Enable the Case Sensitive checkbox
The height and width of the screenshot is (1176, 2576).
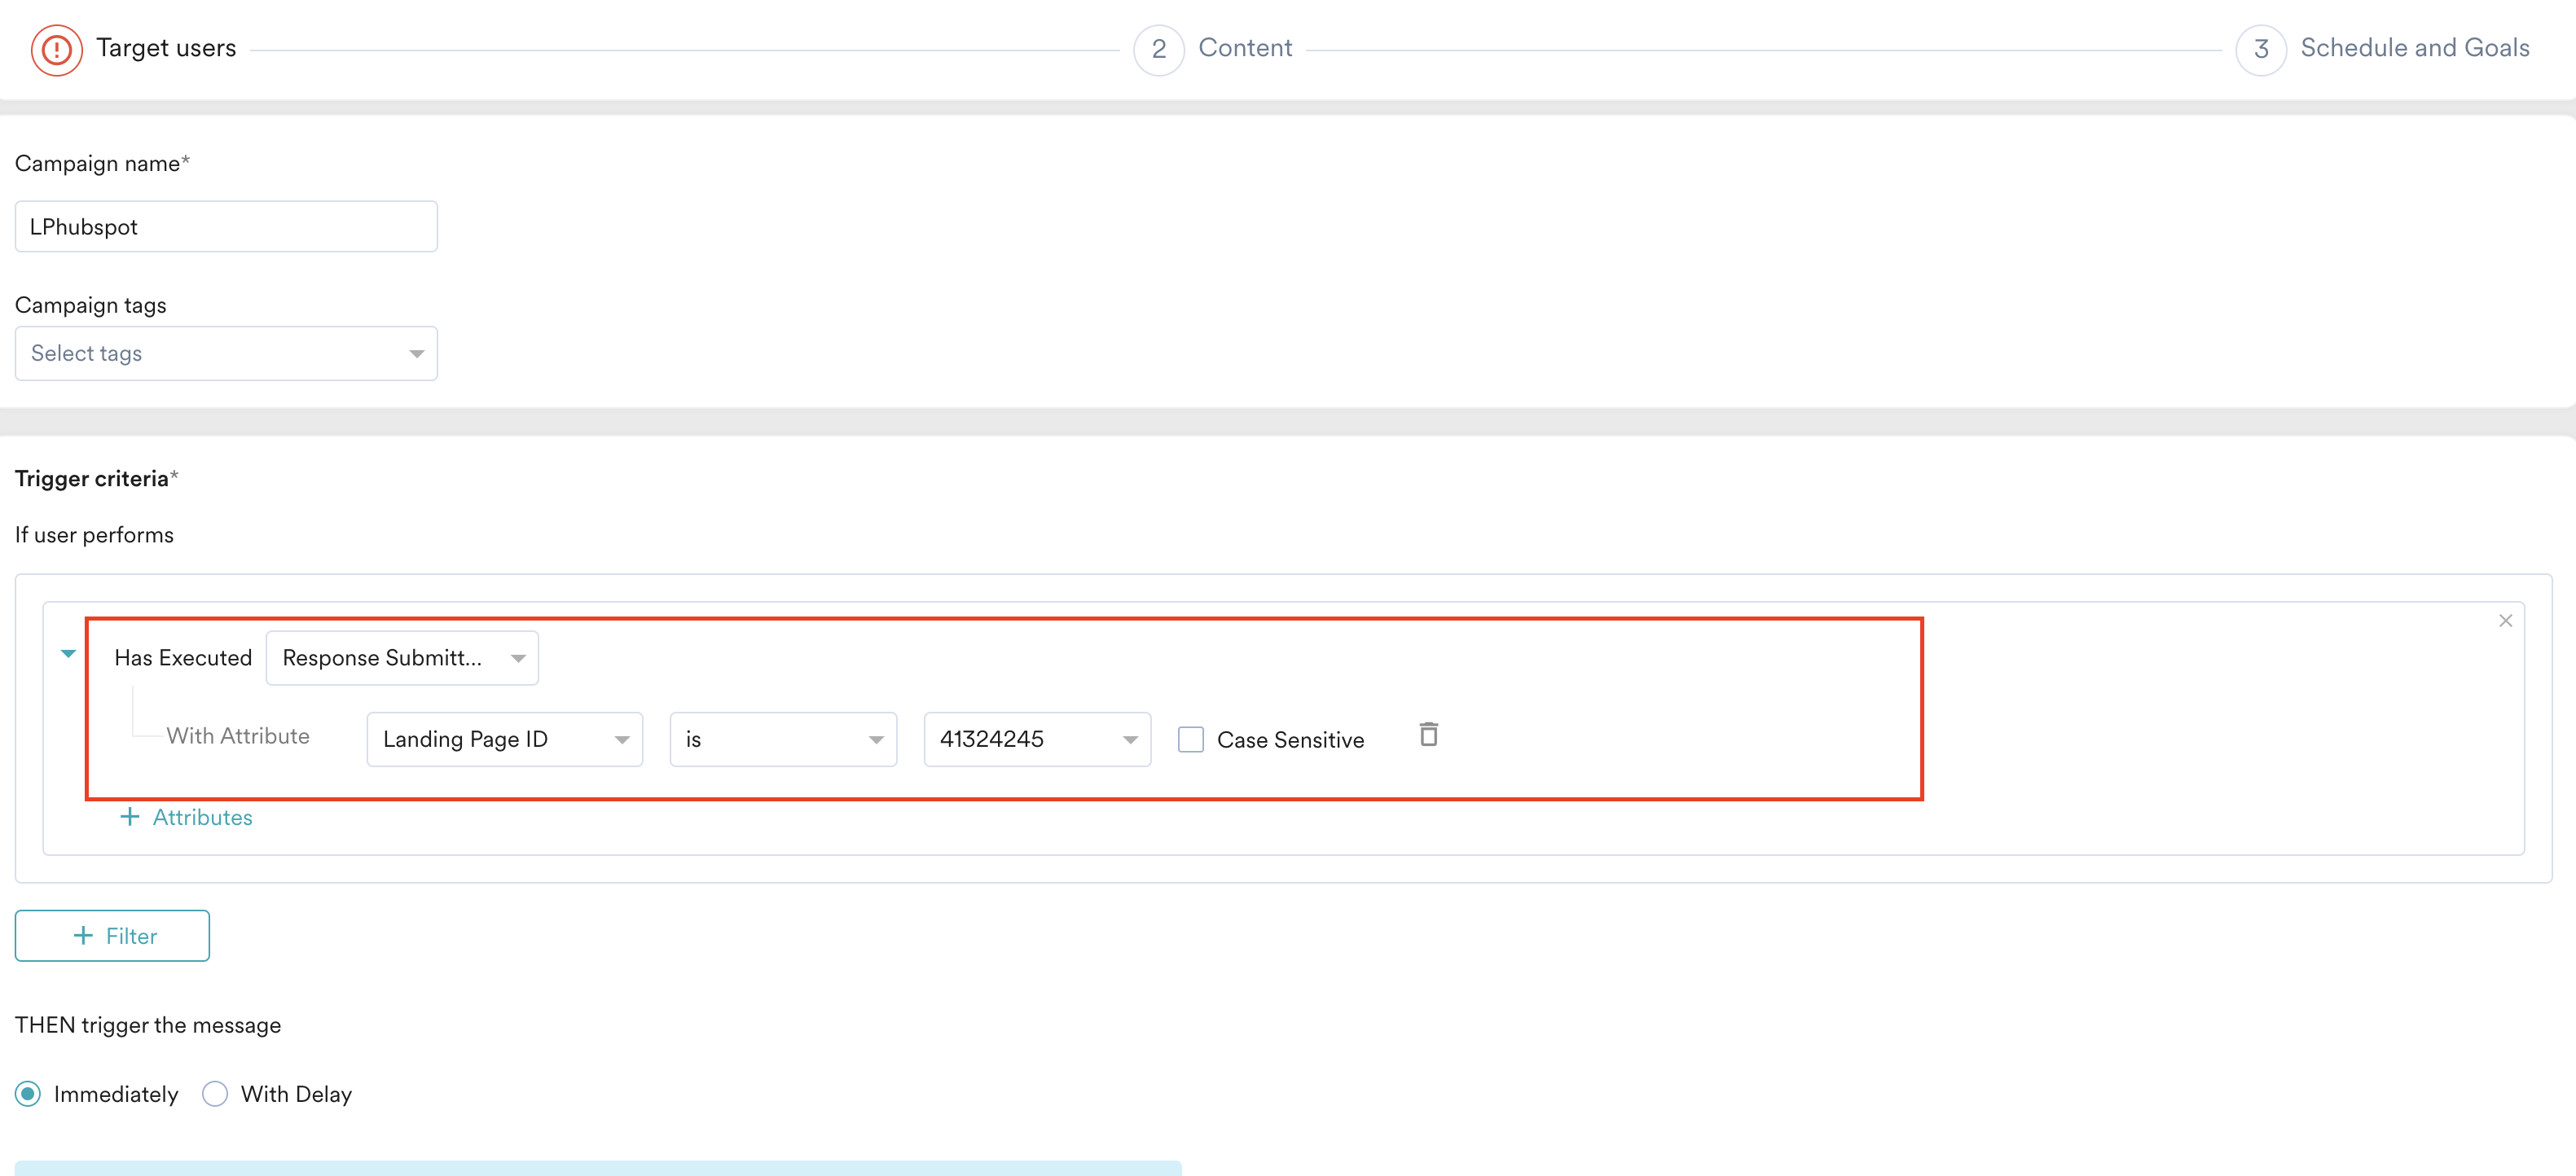tap(1190, 740)
